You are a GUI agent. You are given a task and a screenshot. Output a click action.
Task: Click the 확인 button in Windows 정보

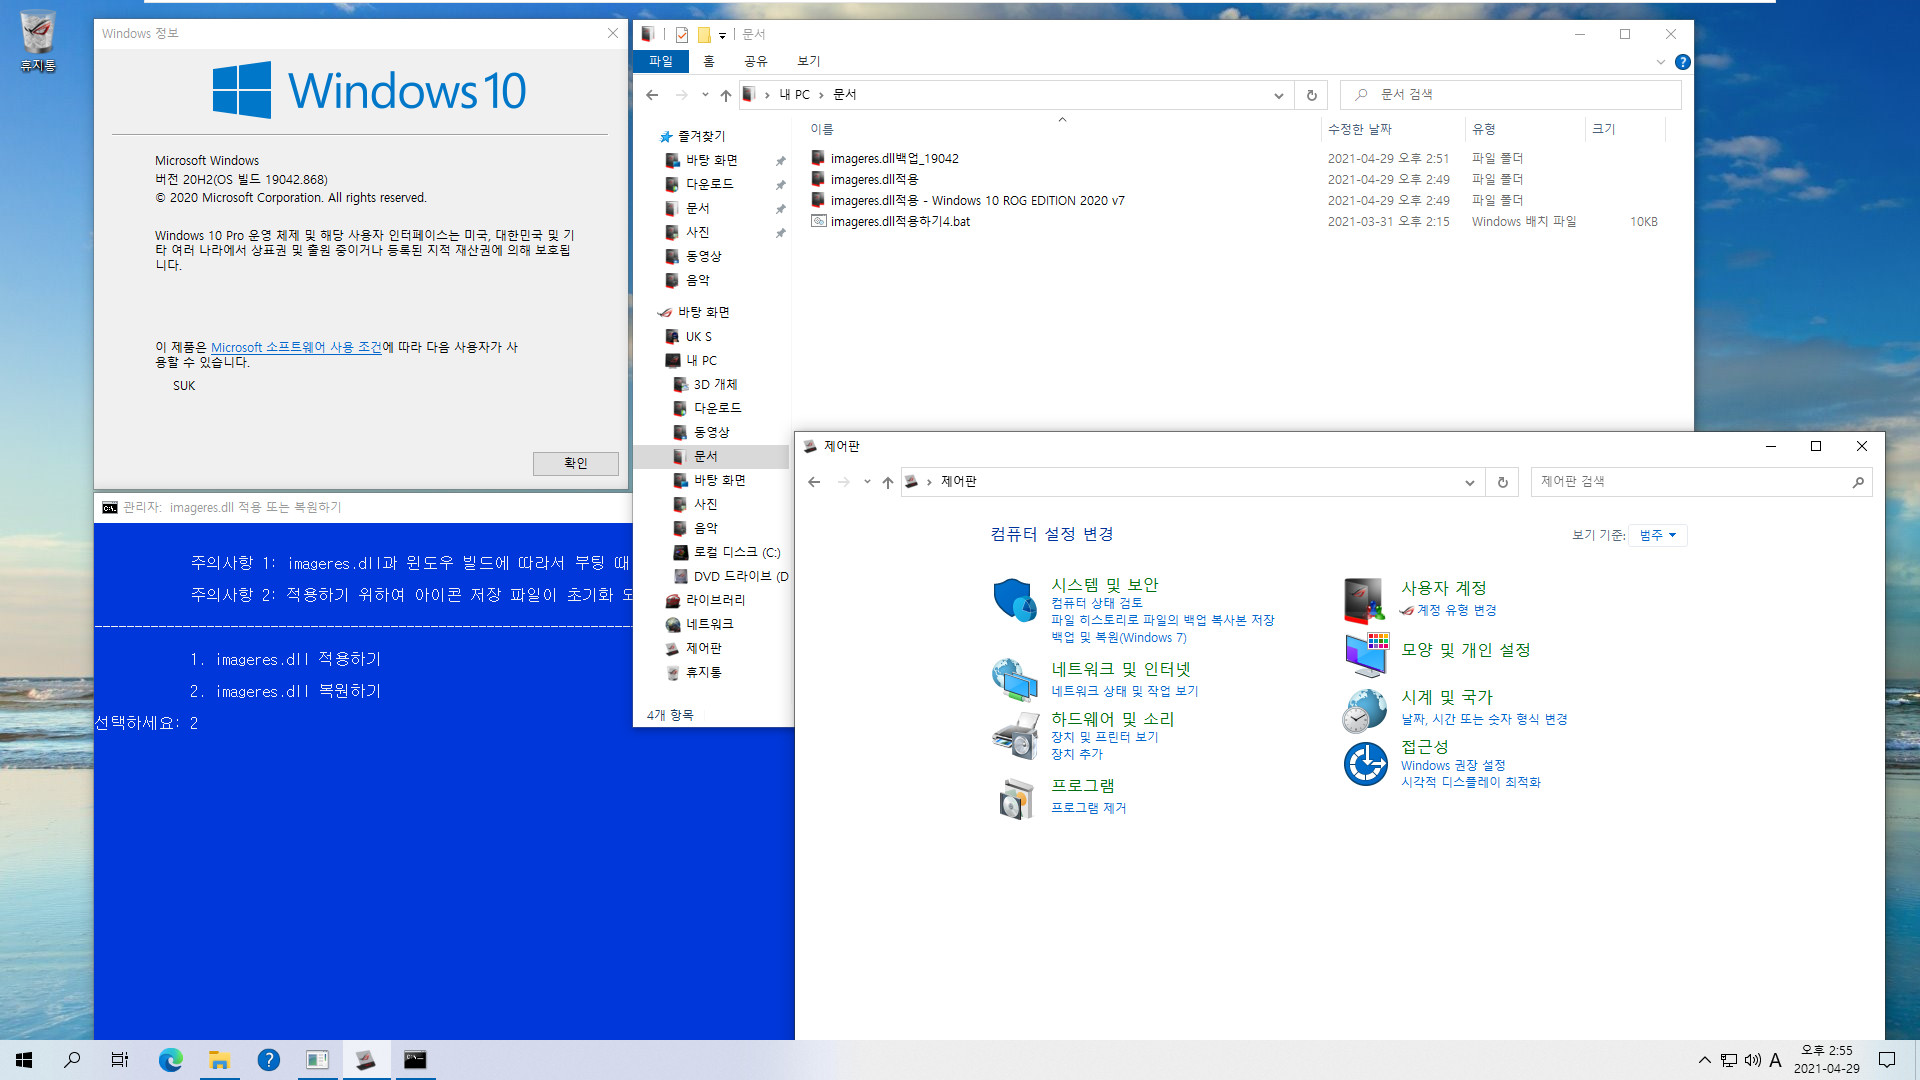point(575,463)
